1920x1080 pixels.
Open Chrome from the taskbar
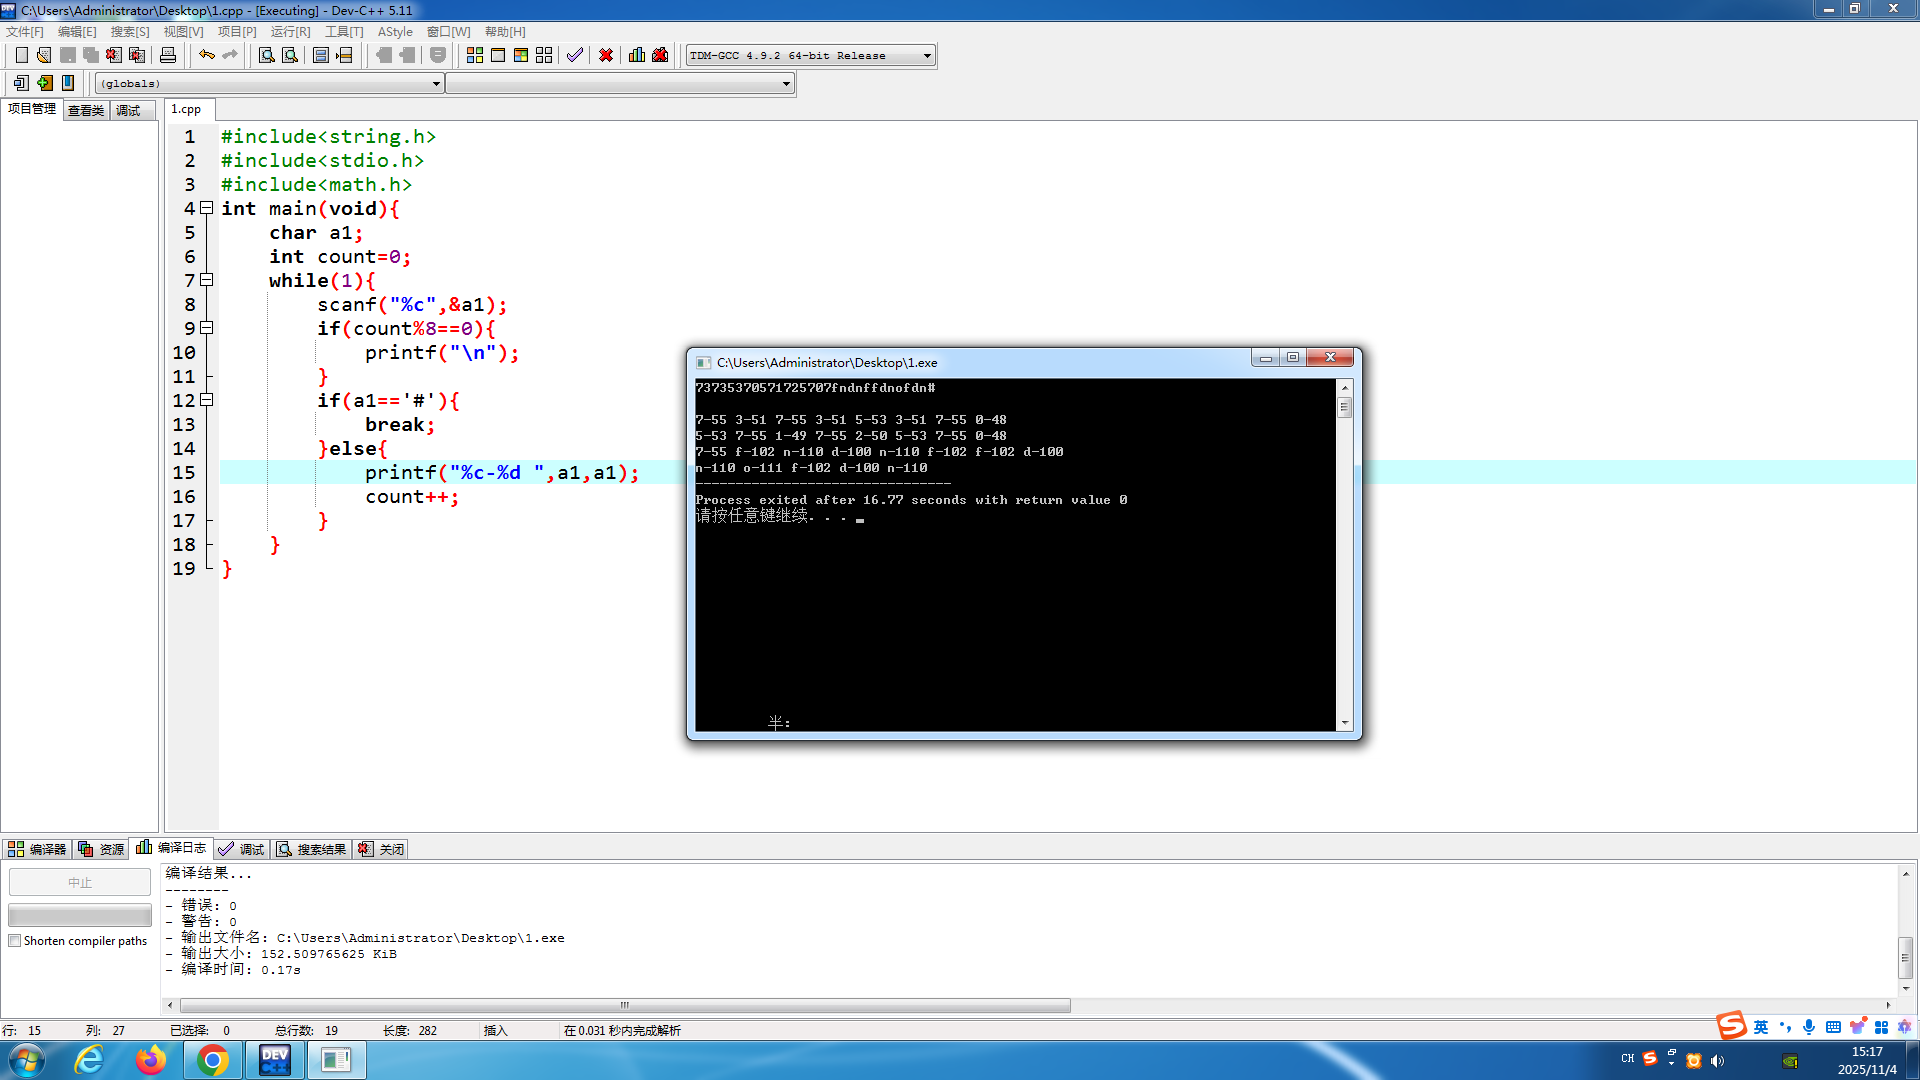coord(212,1060)
